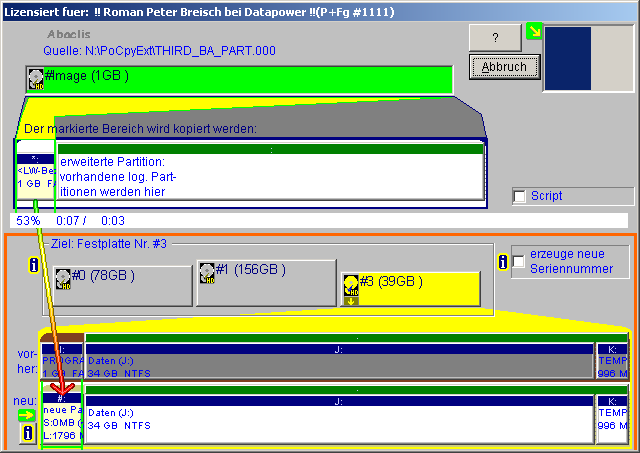Click Daten (J:) partition in the 'vorher' row
The height and width of the screenshot is (453, 640).
(x=338, y=367)
